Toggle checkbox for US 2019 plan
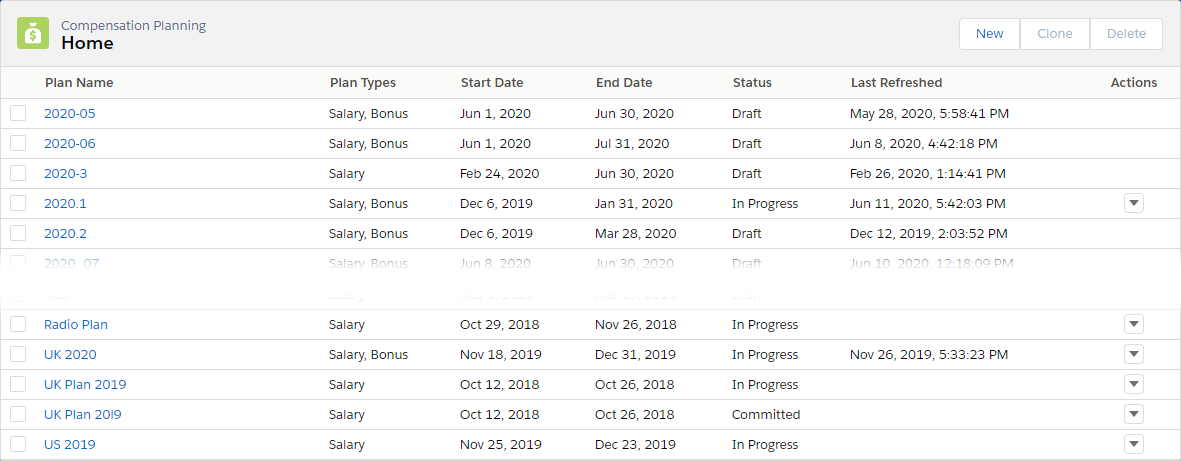The width and height of the screenshot is (1181, 461). coord(18,445)
